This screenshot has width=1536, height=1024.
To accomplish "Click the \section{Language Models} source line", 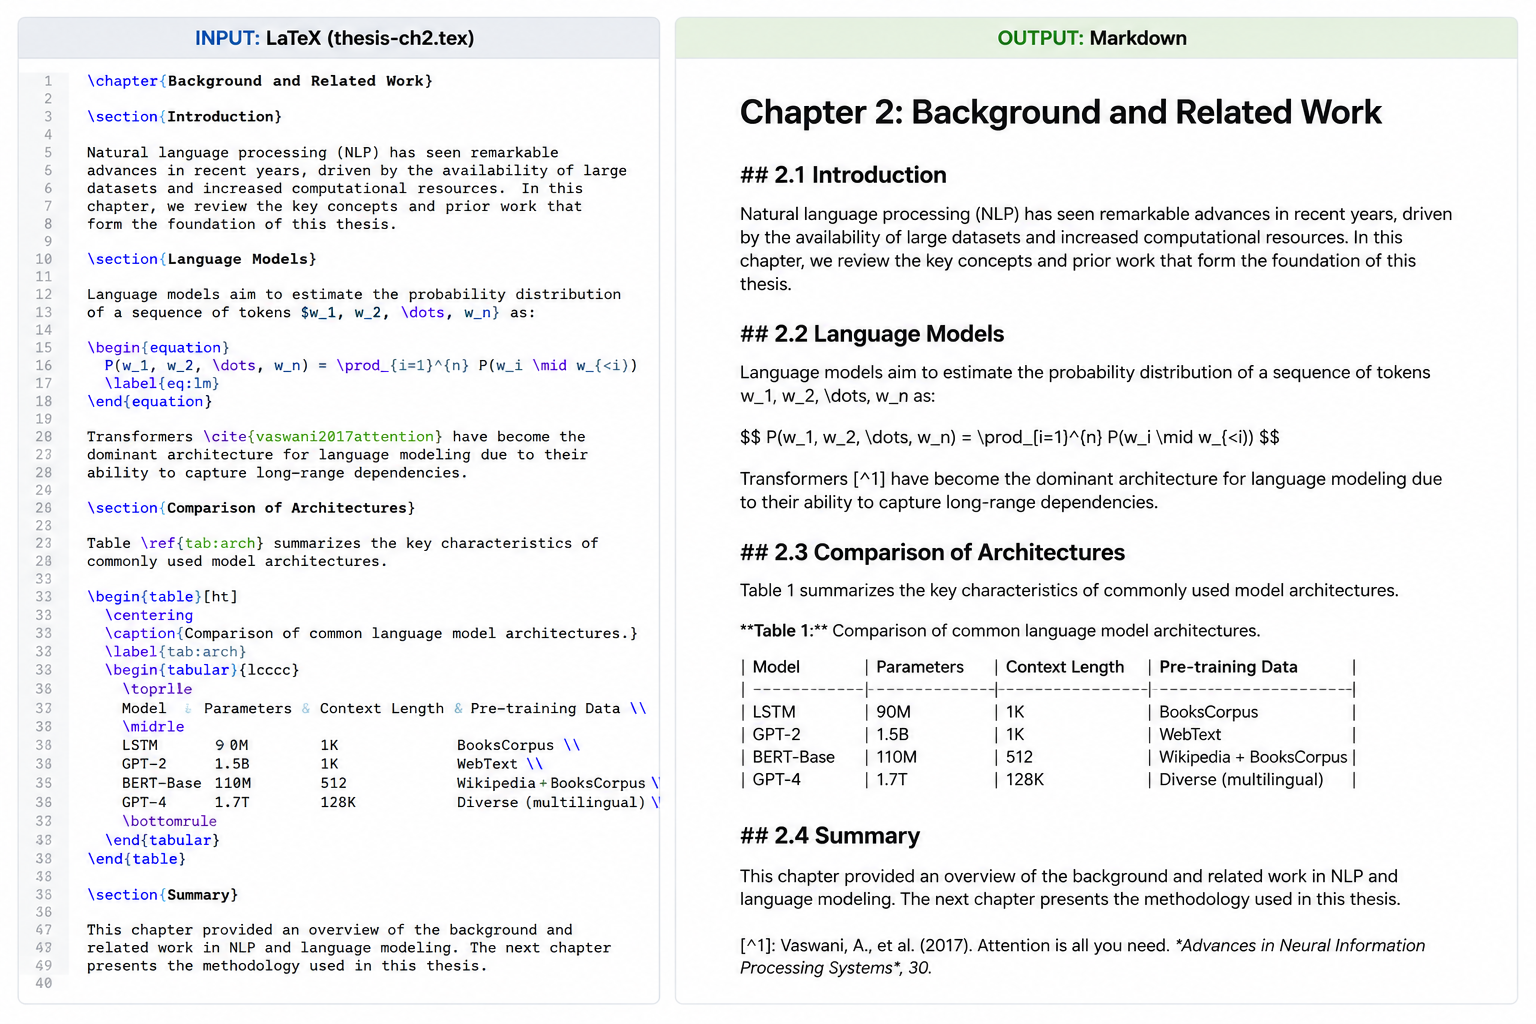I will pyautogui.click(x=202, y=259).
